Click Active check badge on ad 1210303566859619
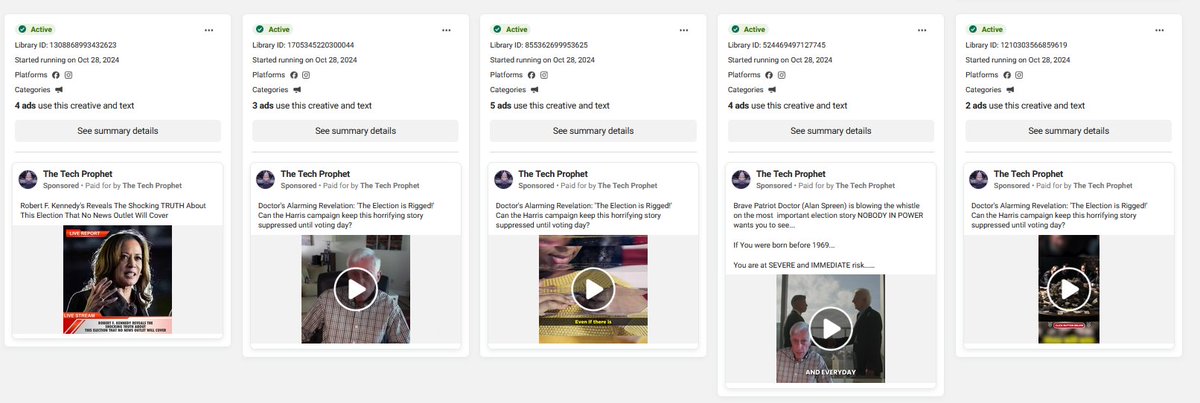Viewport: 1200px width, 403px height. pyautogui.click(x=987, y=30)
